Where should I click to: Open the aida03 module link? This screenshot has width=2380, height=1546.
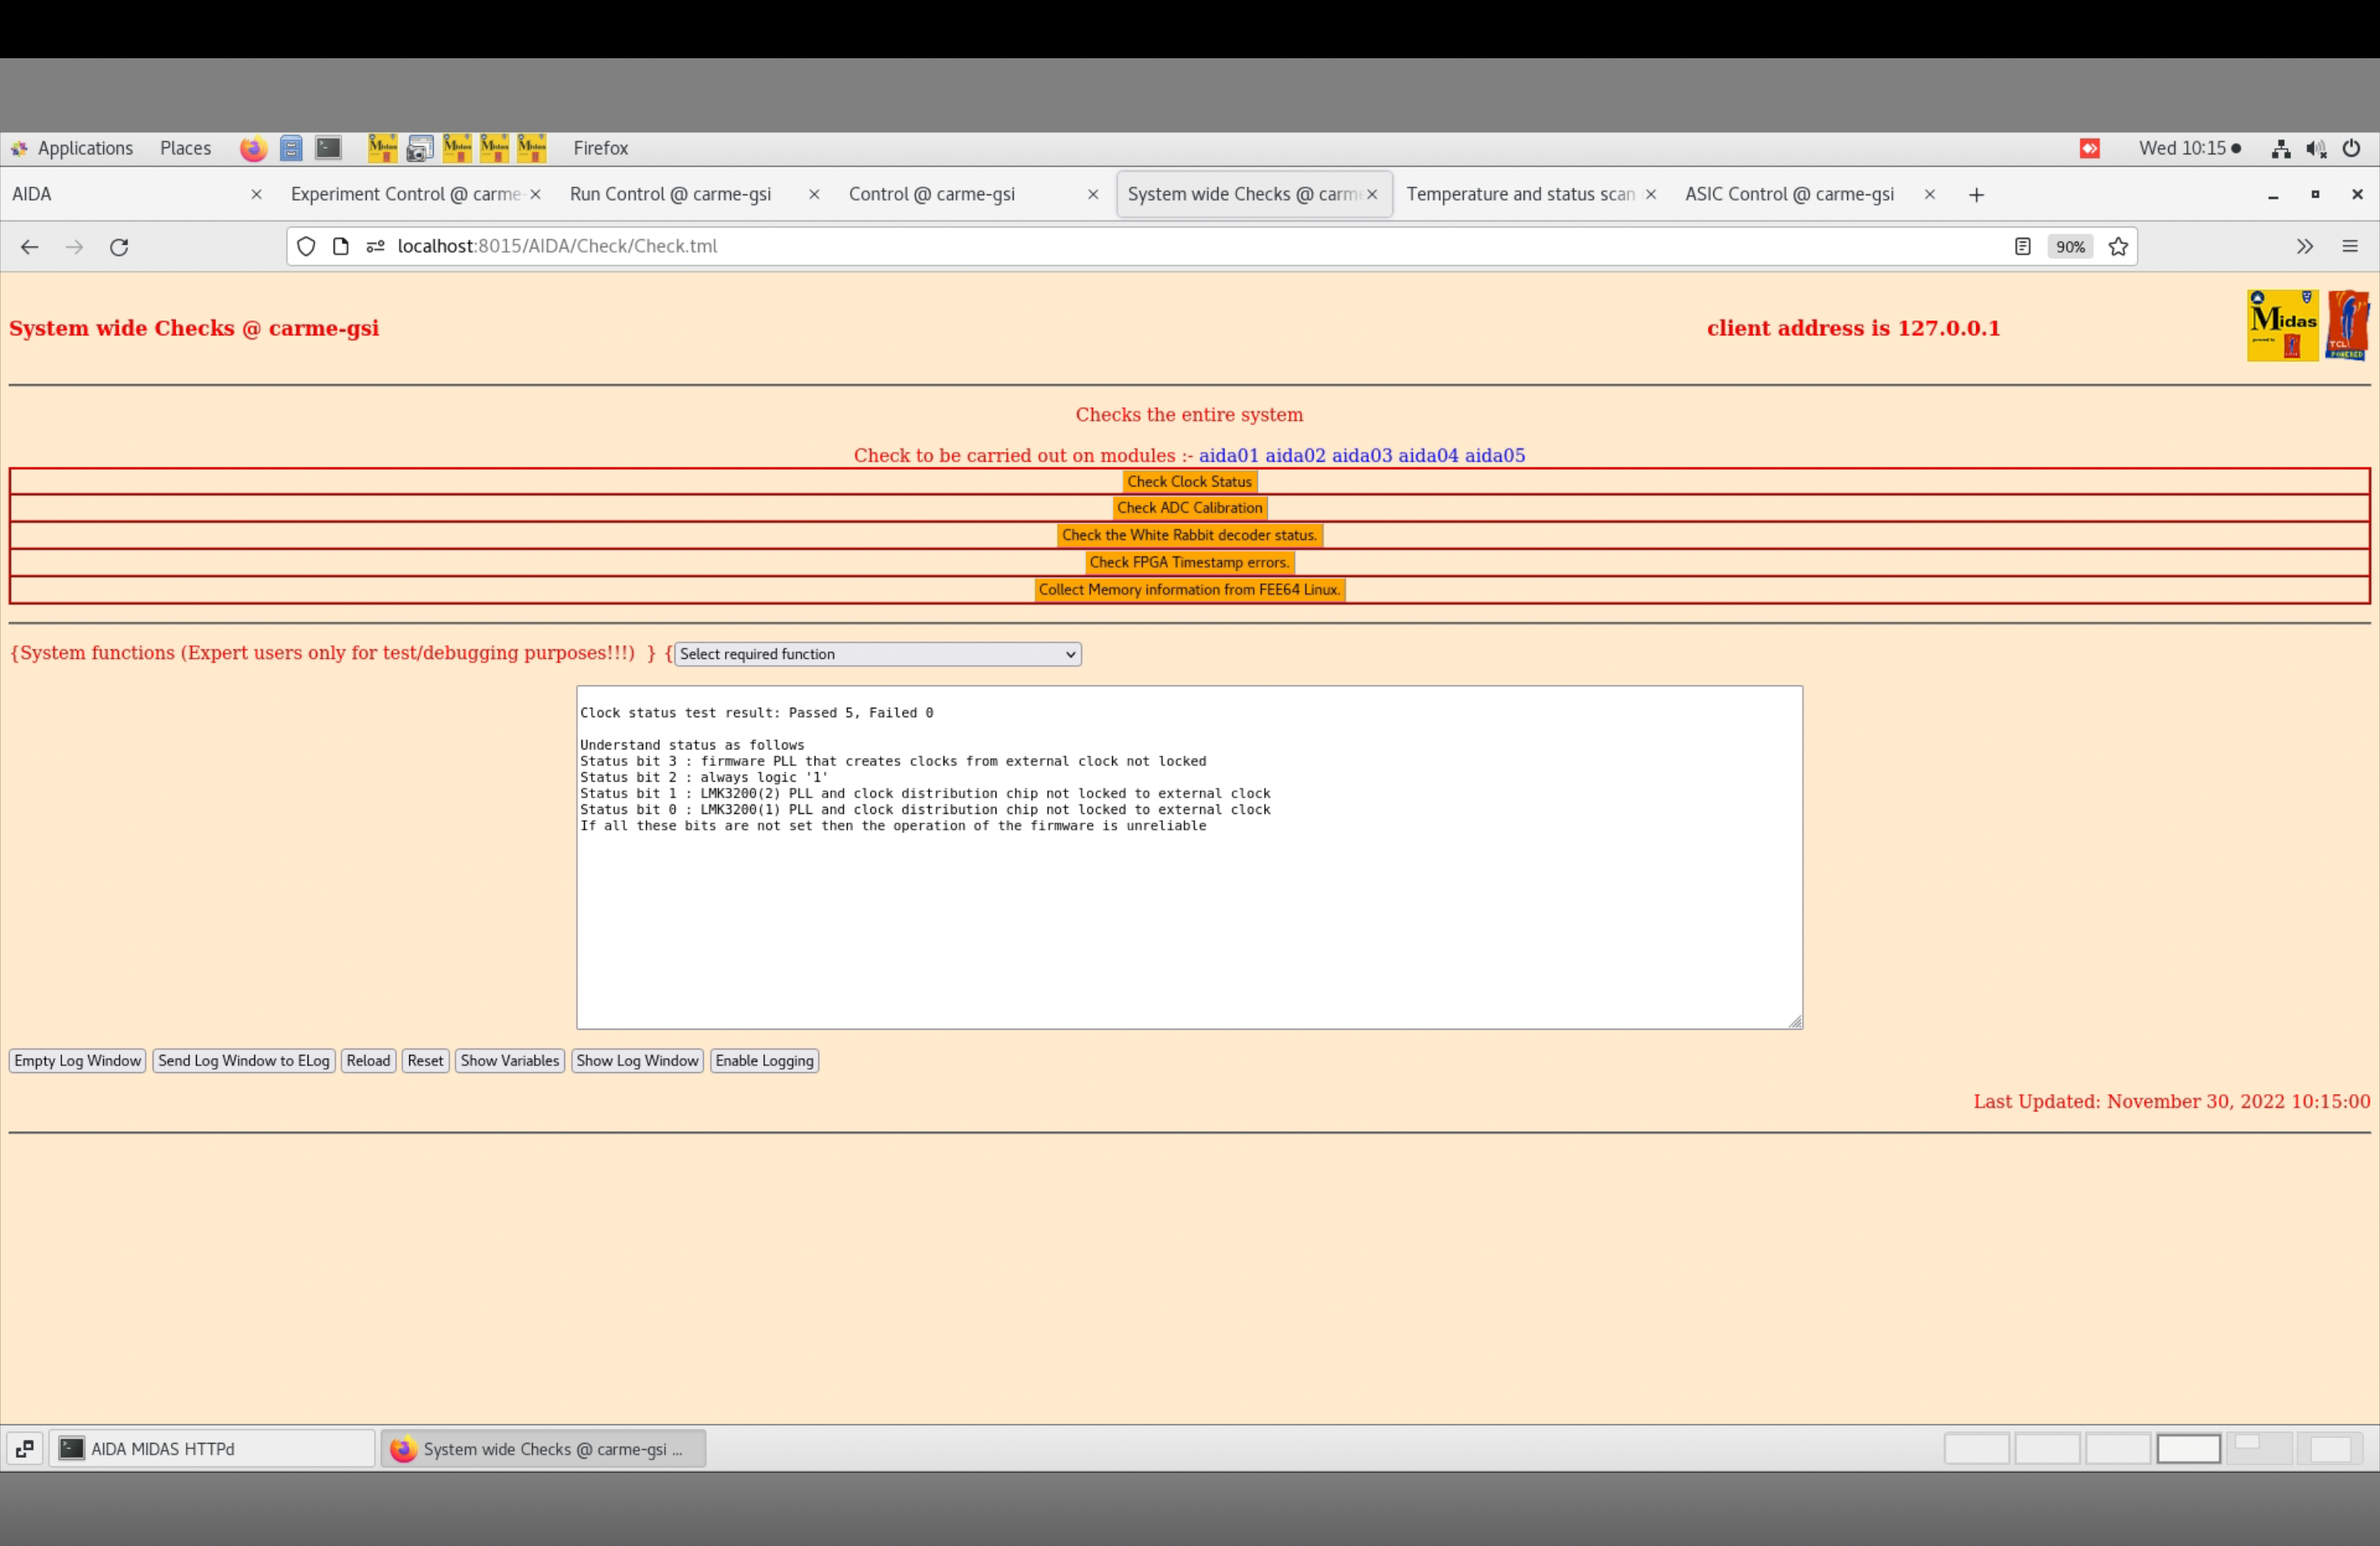point(1361,456)
